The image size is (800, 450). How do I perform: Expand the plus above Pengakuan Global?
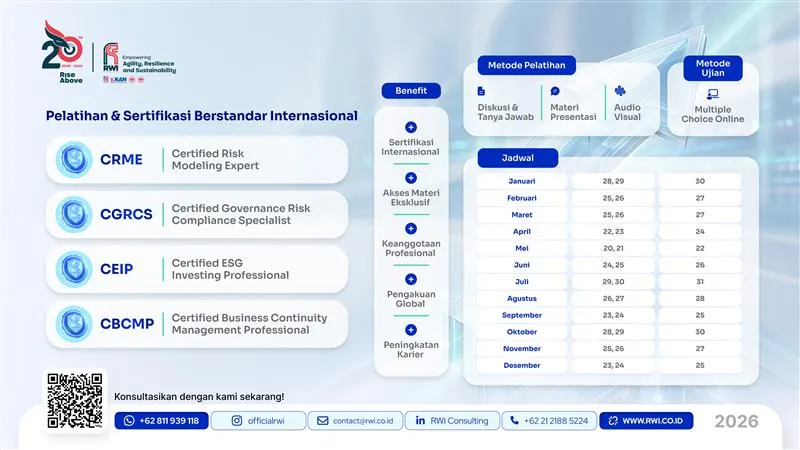[x=410, y=279]
